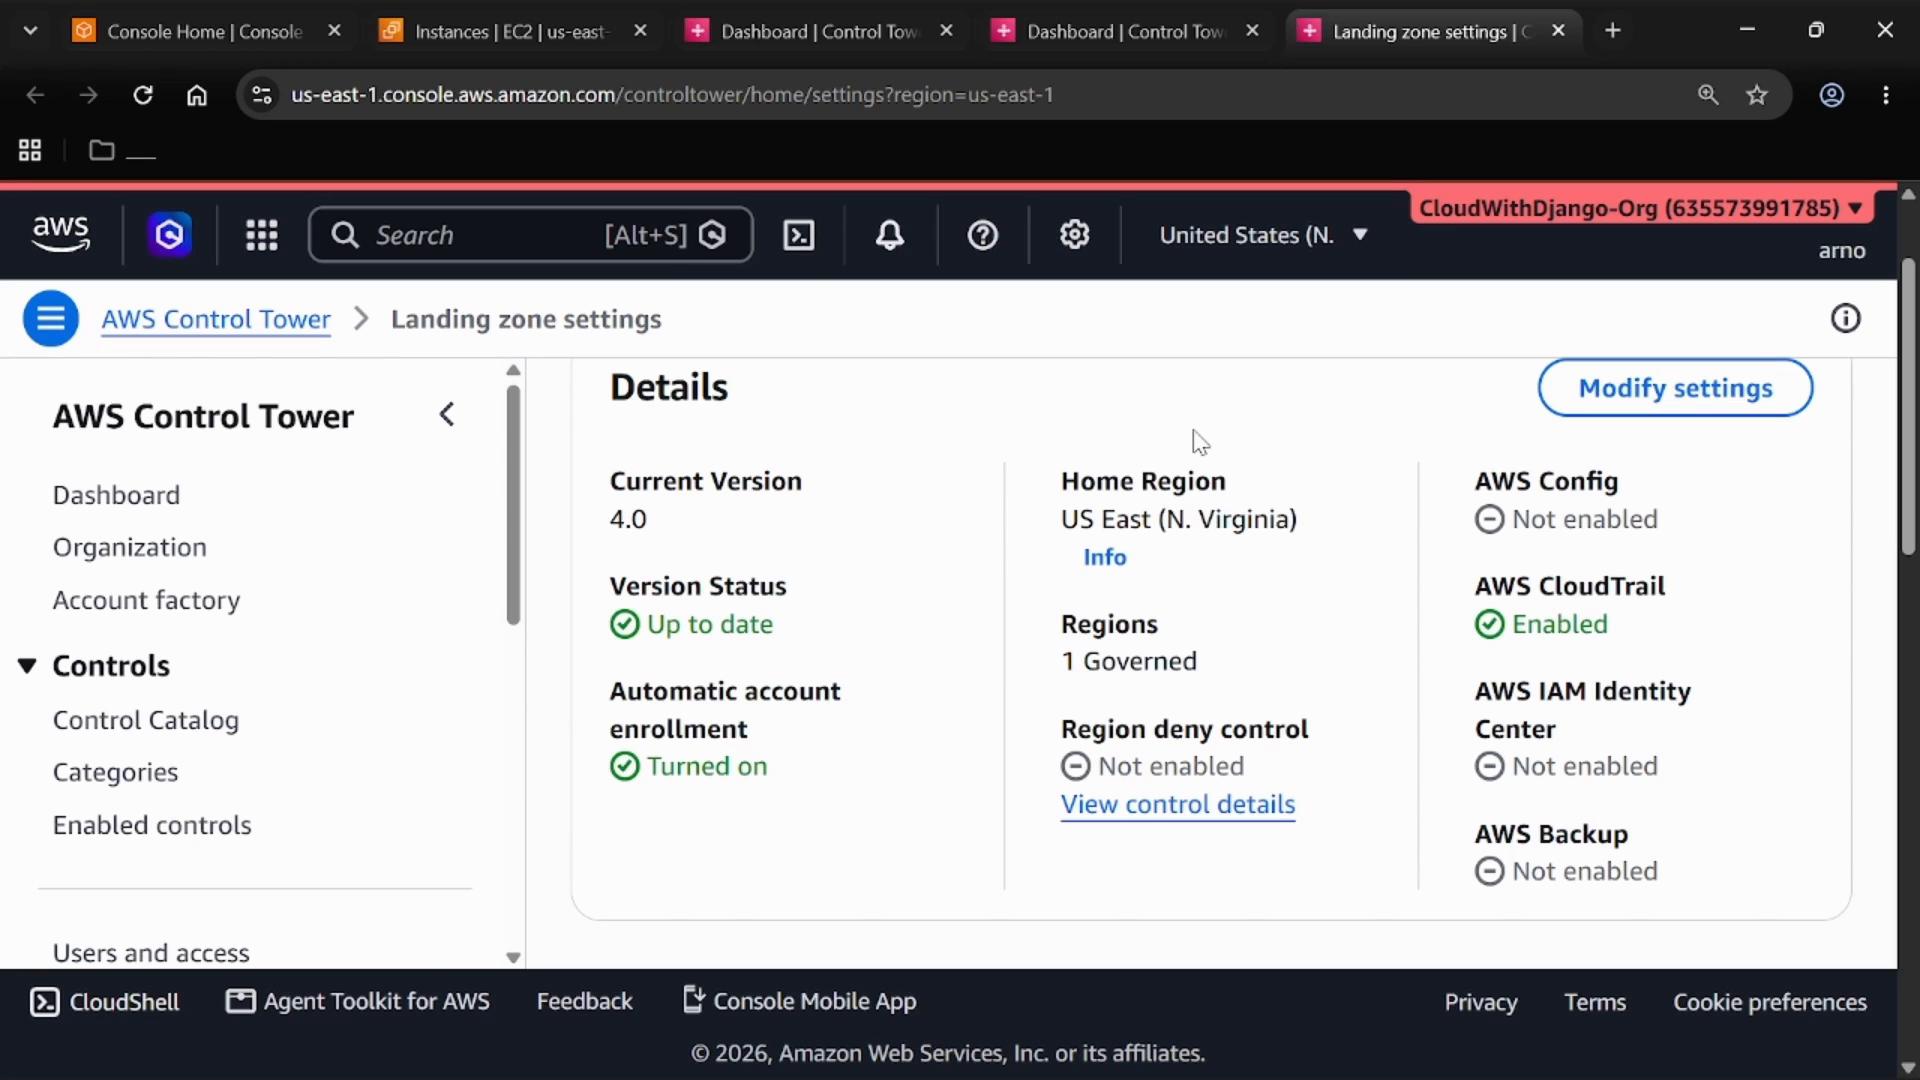Open the View control details link

pos(1177,804)
